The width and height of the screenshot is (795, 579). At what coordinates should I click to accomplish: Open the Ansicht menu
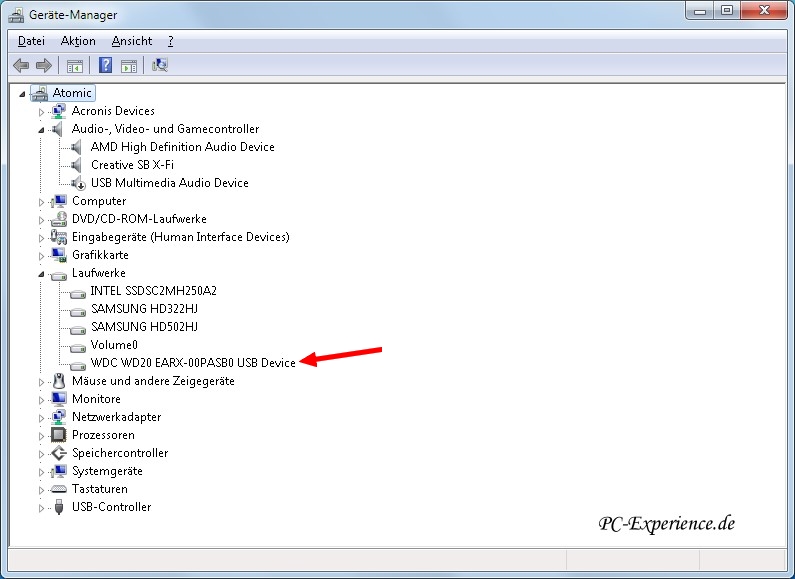(x=132, y=41)
